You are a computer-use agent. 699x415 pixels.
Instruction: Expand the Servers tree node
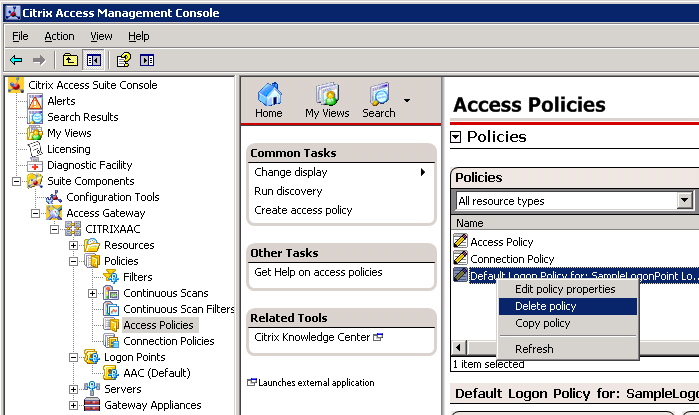pos(74,390)
